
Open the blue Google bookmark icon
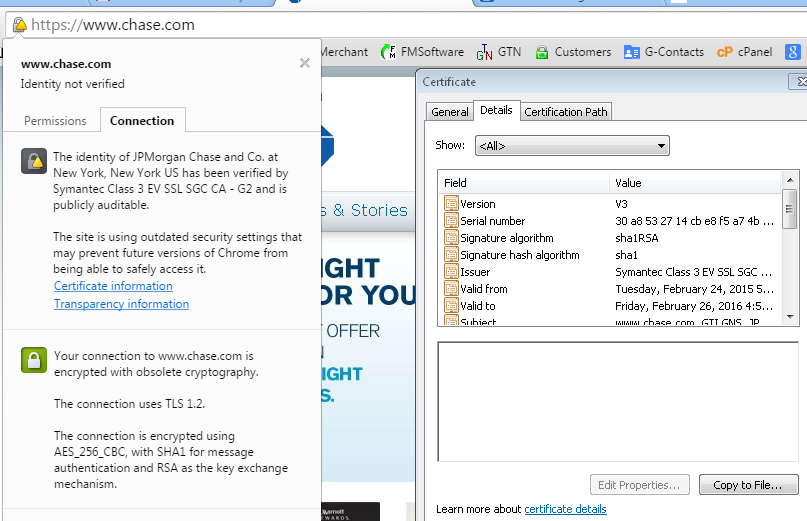793,52
